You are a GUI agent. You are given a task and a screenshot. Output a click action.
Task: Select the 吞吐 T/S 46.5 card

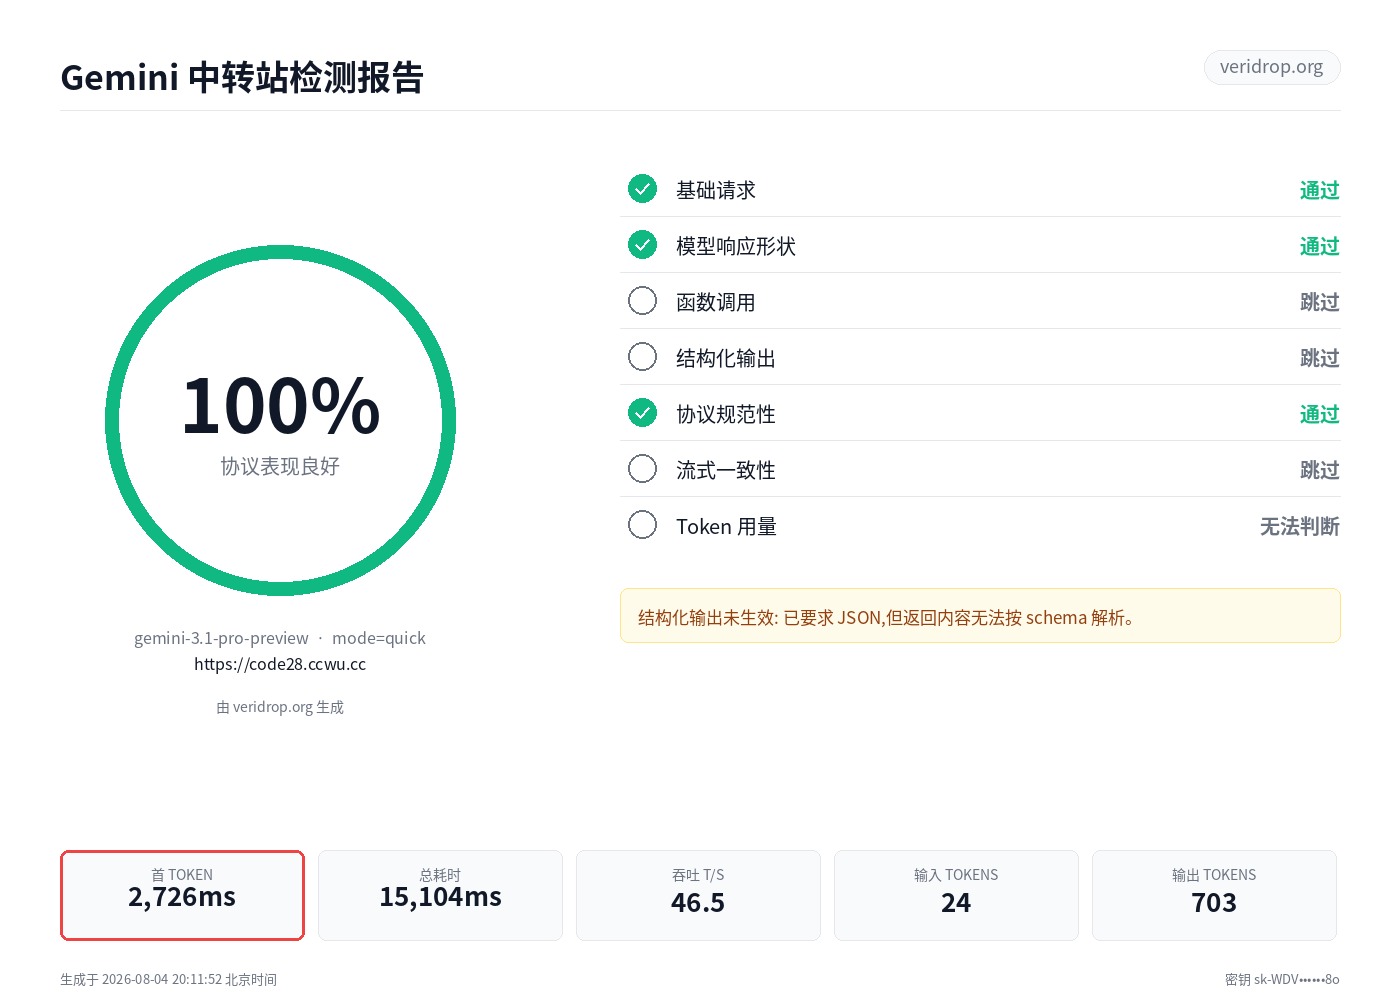(698, 895)
